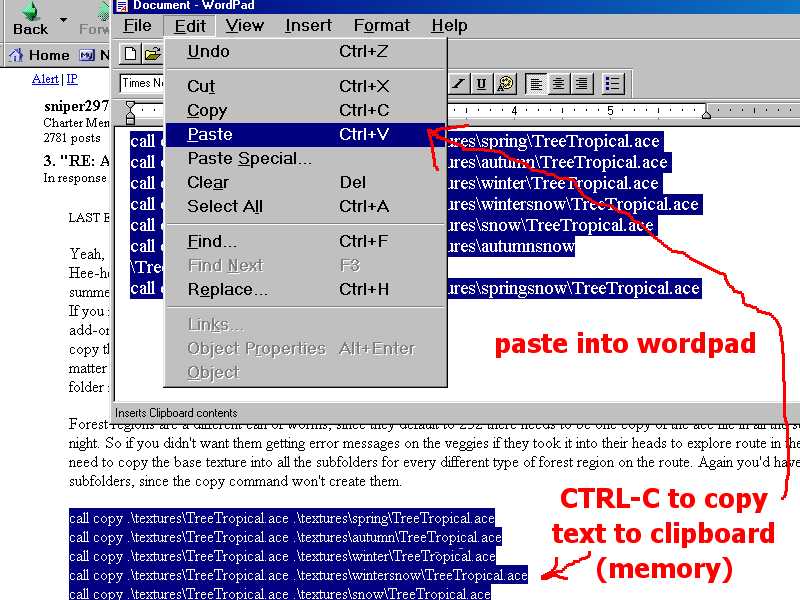Image resolution: width=800 pixels, height=600 pixels.
Task: Open the Format menu
Action: click(x=382, y=26)
